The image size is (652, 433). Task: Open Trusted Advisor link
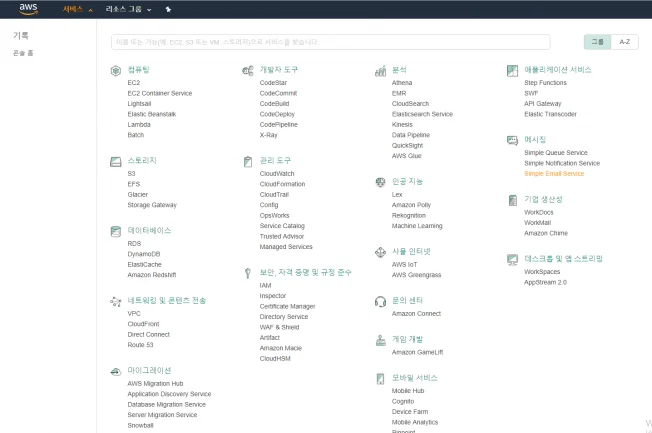pyautogui.click(x=282, y=236)
